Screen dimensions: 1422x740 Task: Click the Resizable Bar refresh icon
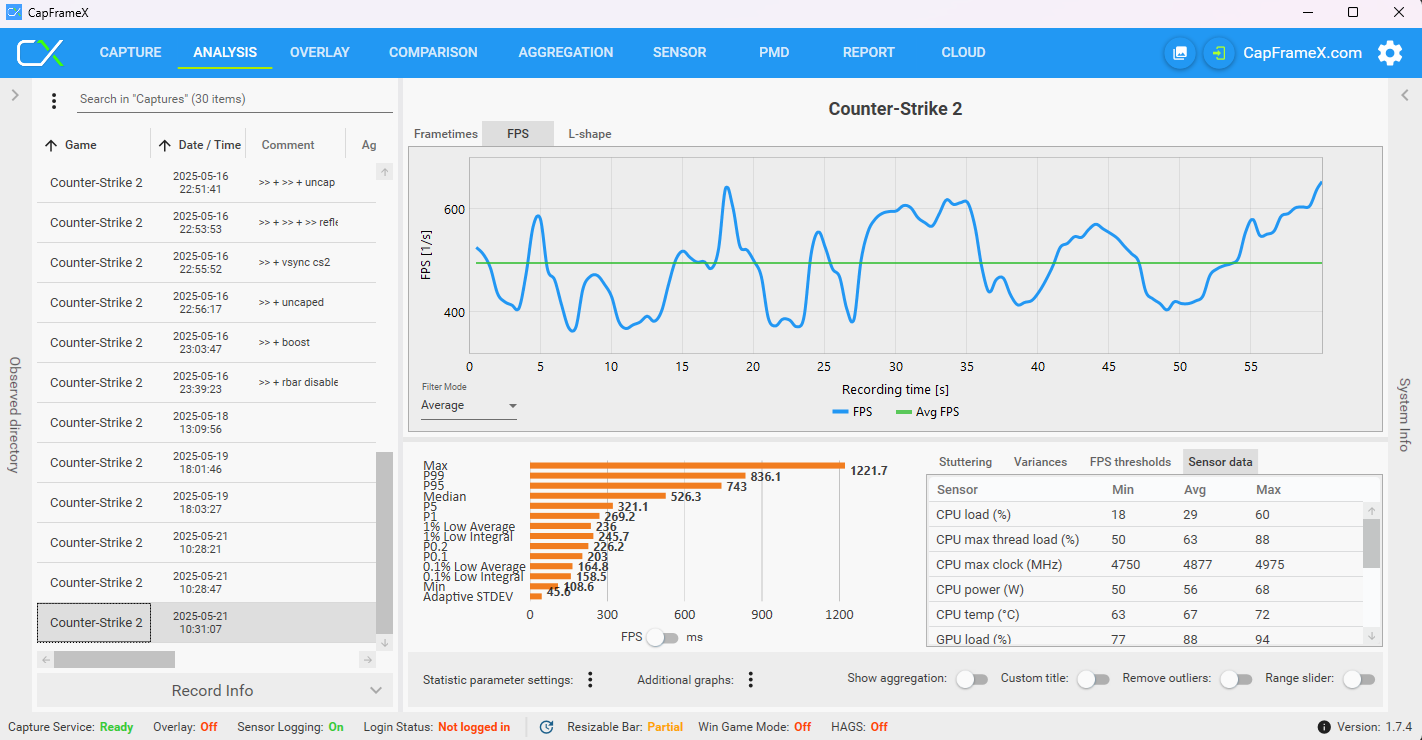pyautogui.click(x=547, y=727)
